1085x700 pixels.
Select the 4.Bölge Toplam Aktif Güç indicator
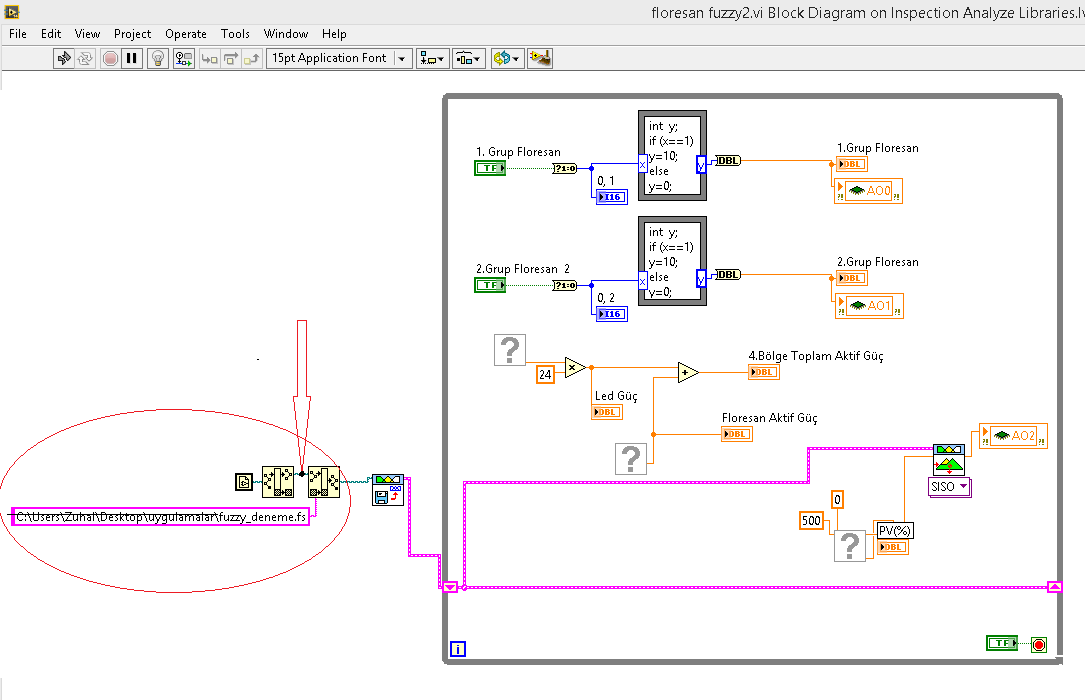coord(764,372)
